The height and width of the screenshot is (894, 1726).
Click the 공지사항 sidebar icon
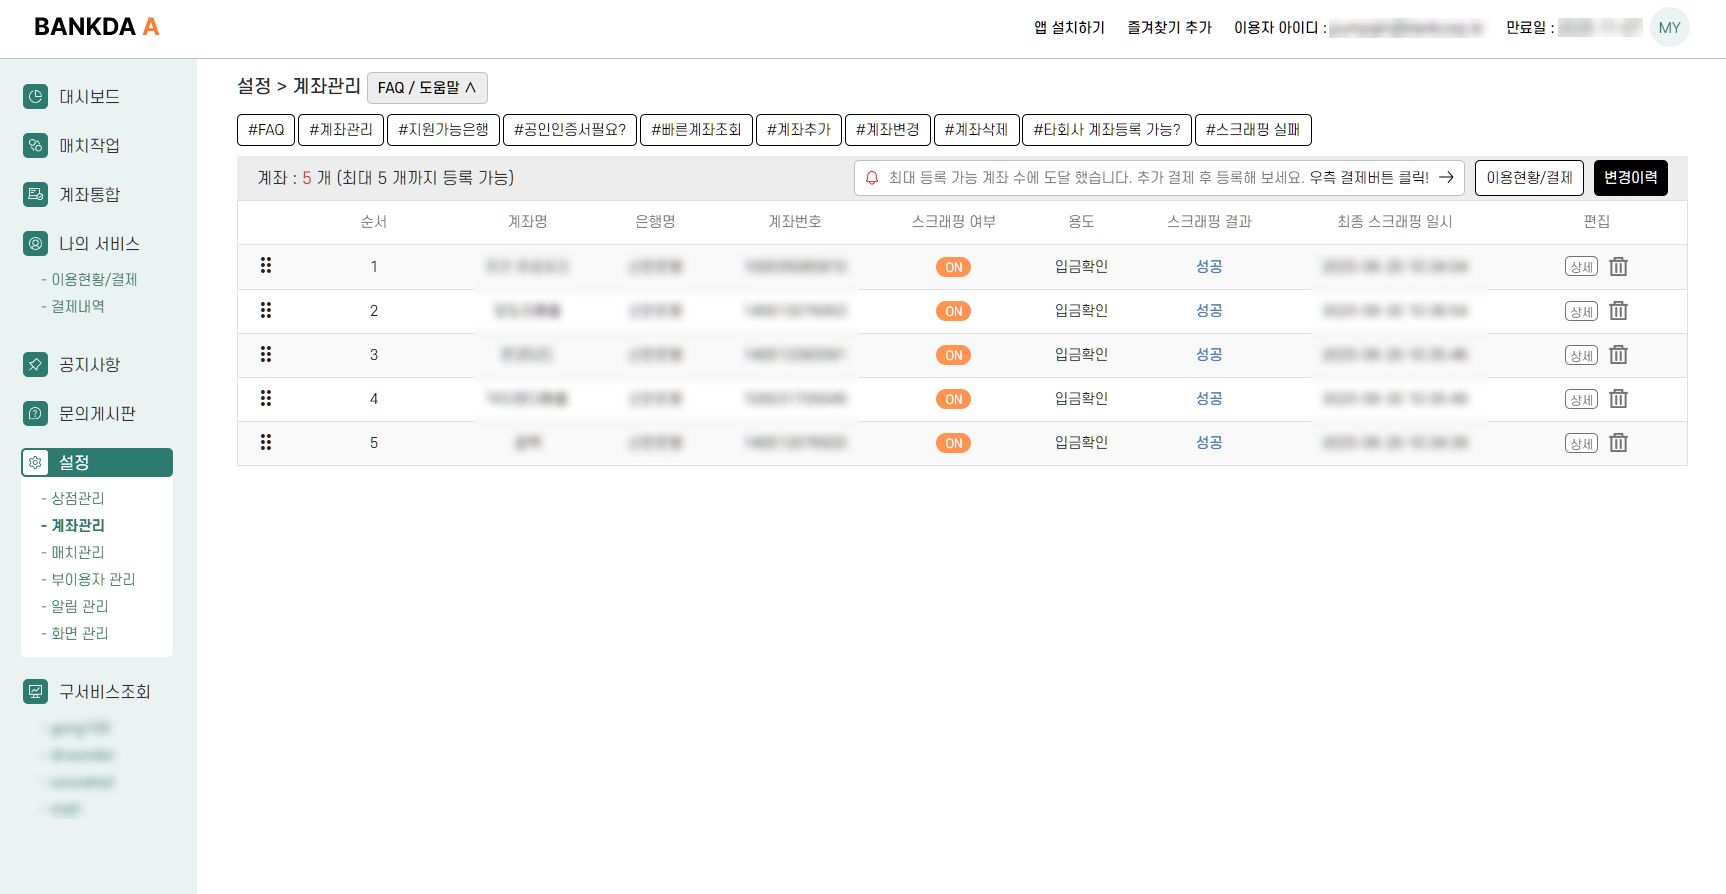(35, 364)
